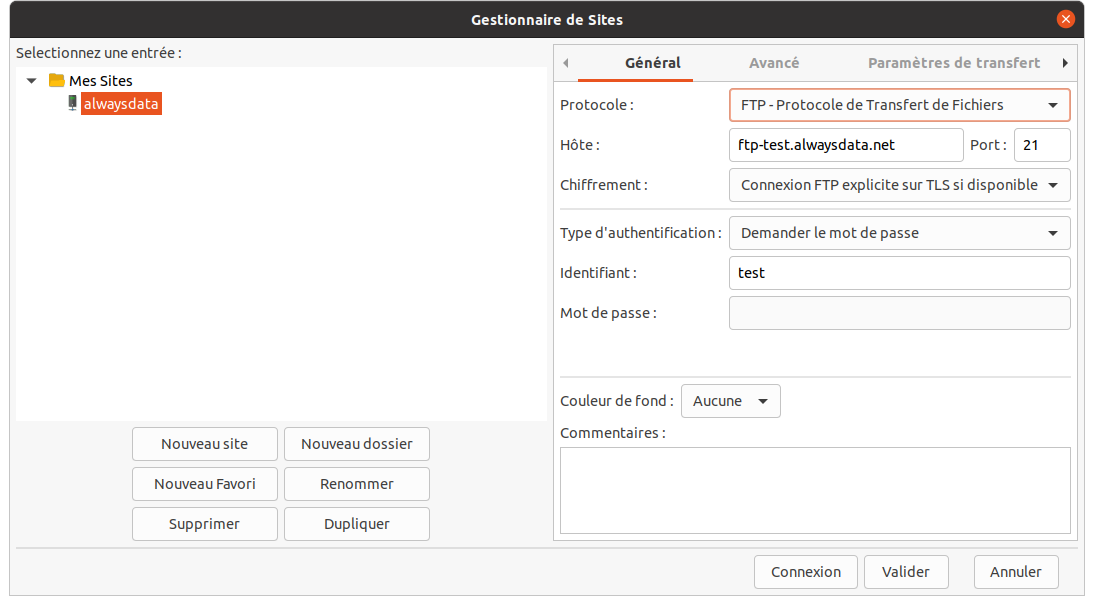Click in the Hôte input field

(846, 145)
